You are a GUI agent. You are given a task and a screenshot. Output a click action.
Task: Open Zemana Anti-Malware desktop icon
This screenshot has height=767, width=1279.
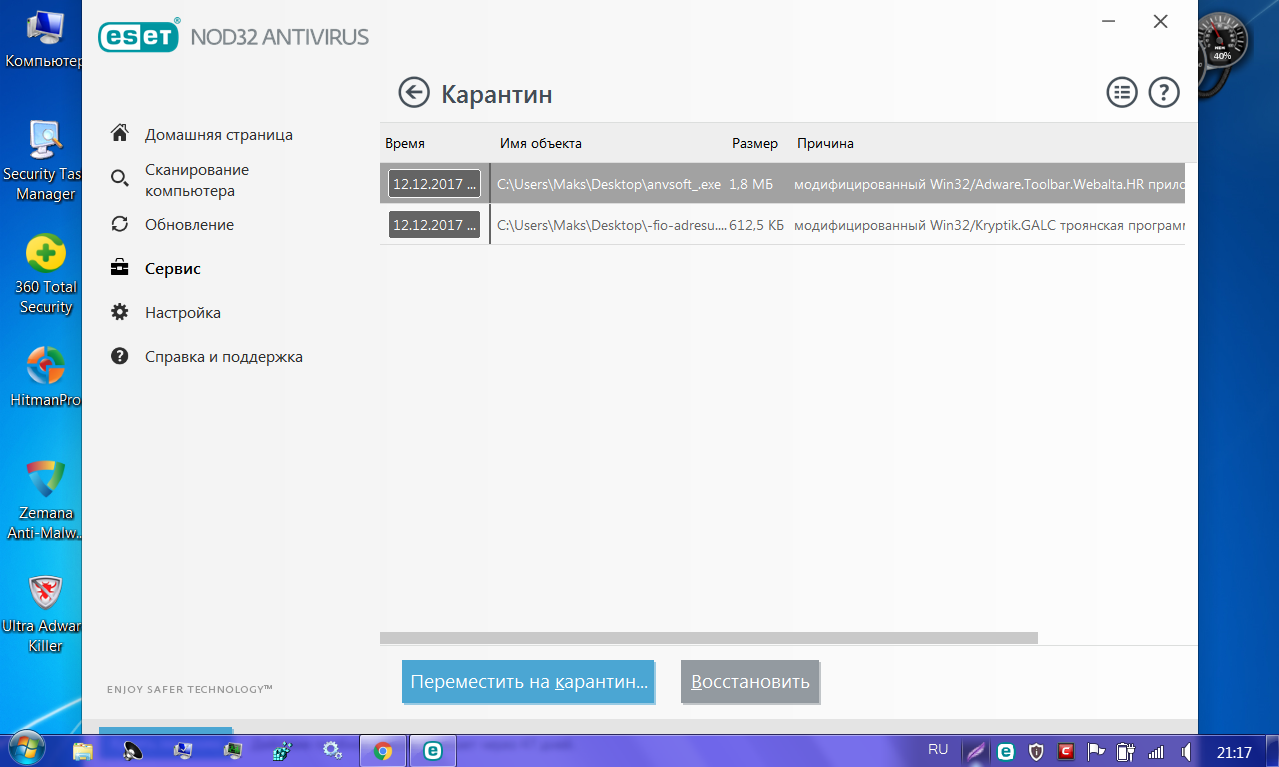[x=44, y=500]
